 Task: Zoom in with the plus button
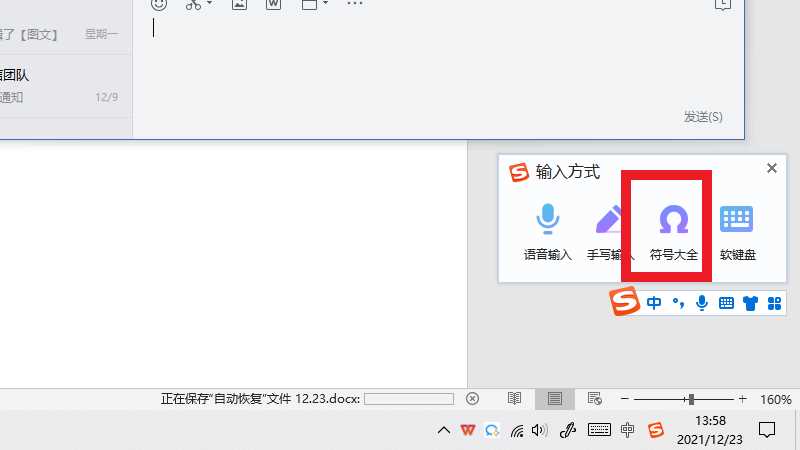pyautogui.click(x=743, y=399)
